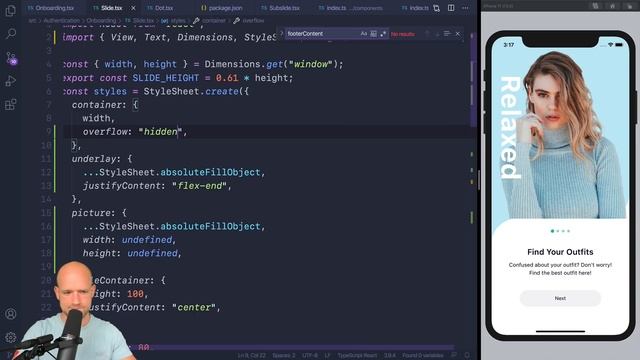Open the Explorer view in activity bar
Viewport: 640px width, 360px height.
click(x=11, y=11)
